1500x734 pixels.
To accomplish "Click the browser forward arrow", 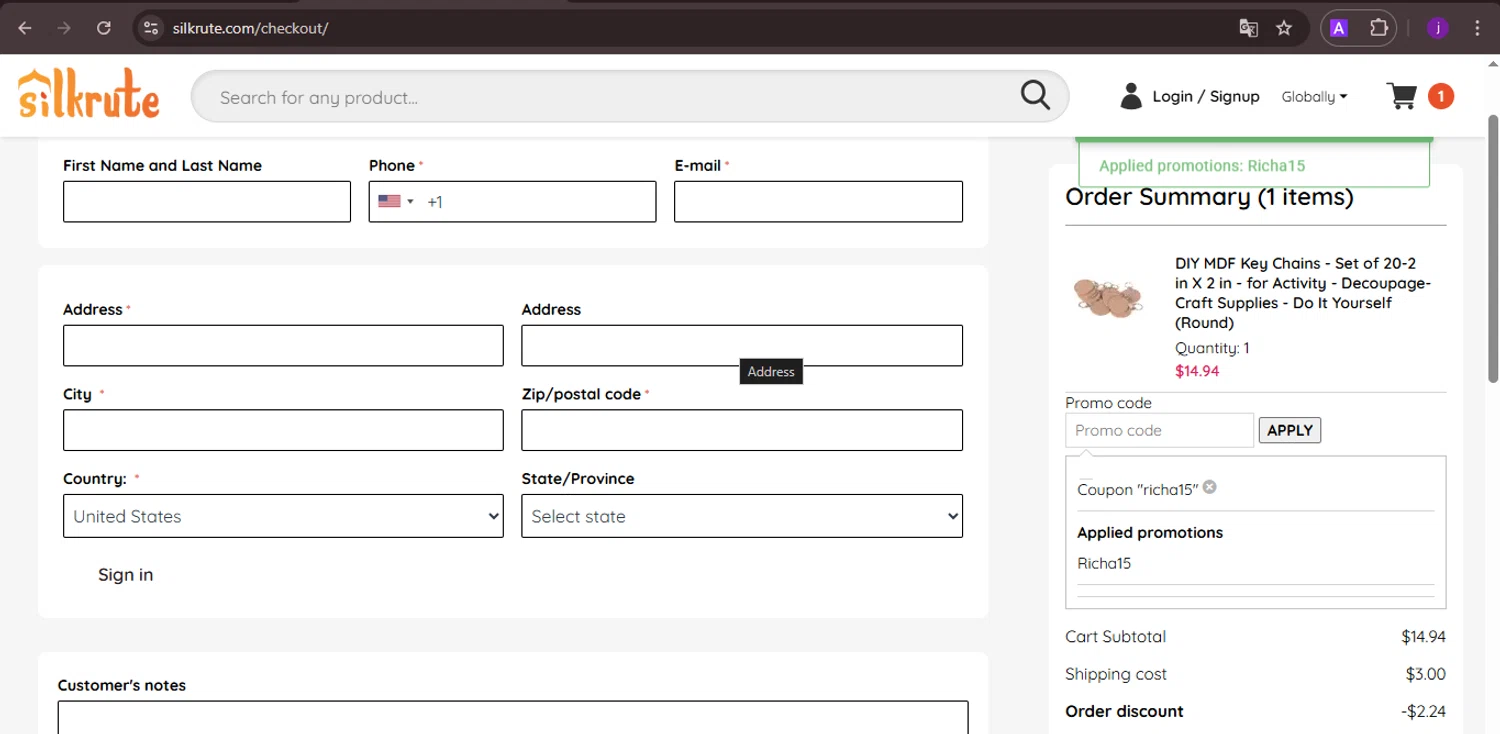I will 64,28.
